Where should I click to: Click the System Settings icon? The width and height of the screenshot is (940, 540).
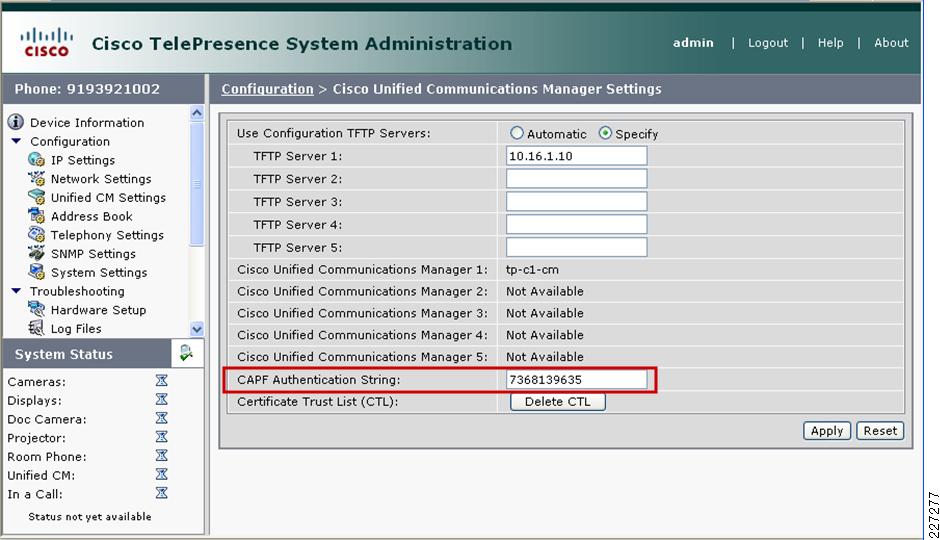(x=36, y=272)
